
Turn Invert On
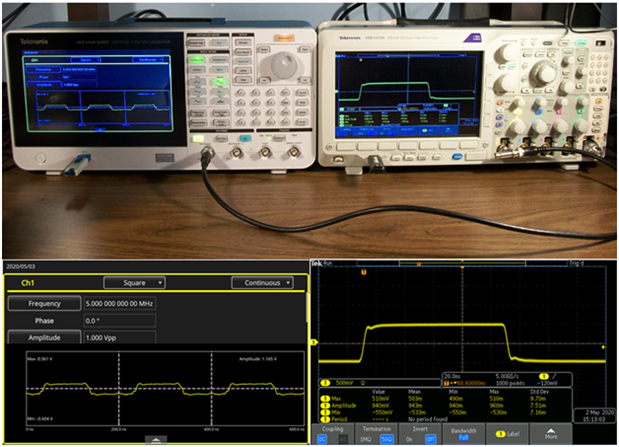pyautogui.click(x=409, y=439)
